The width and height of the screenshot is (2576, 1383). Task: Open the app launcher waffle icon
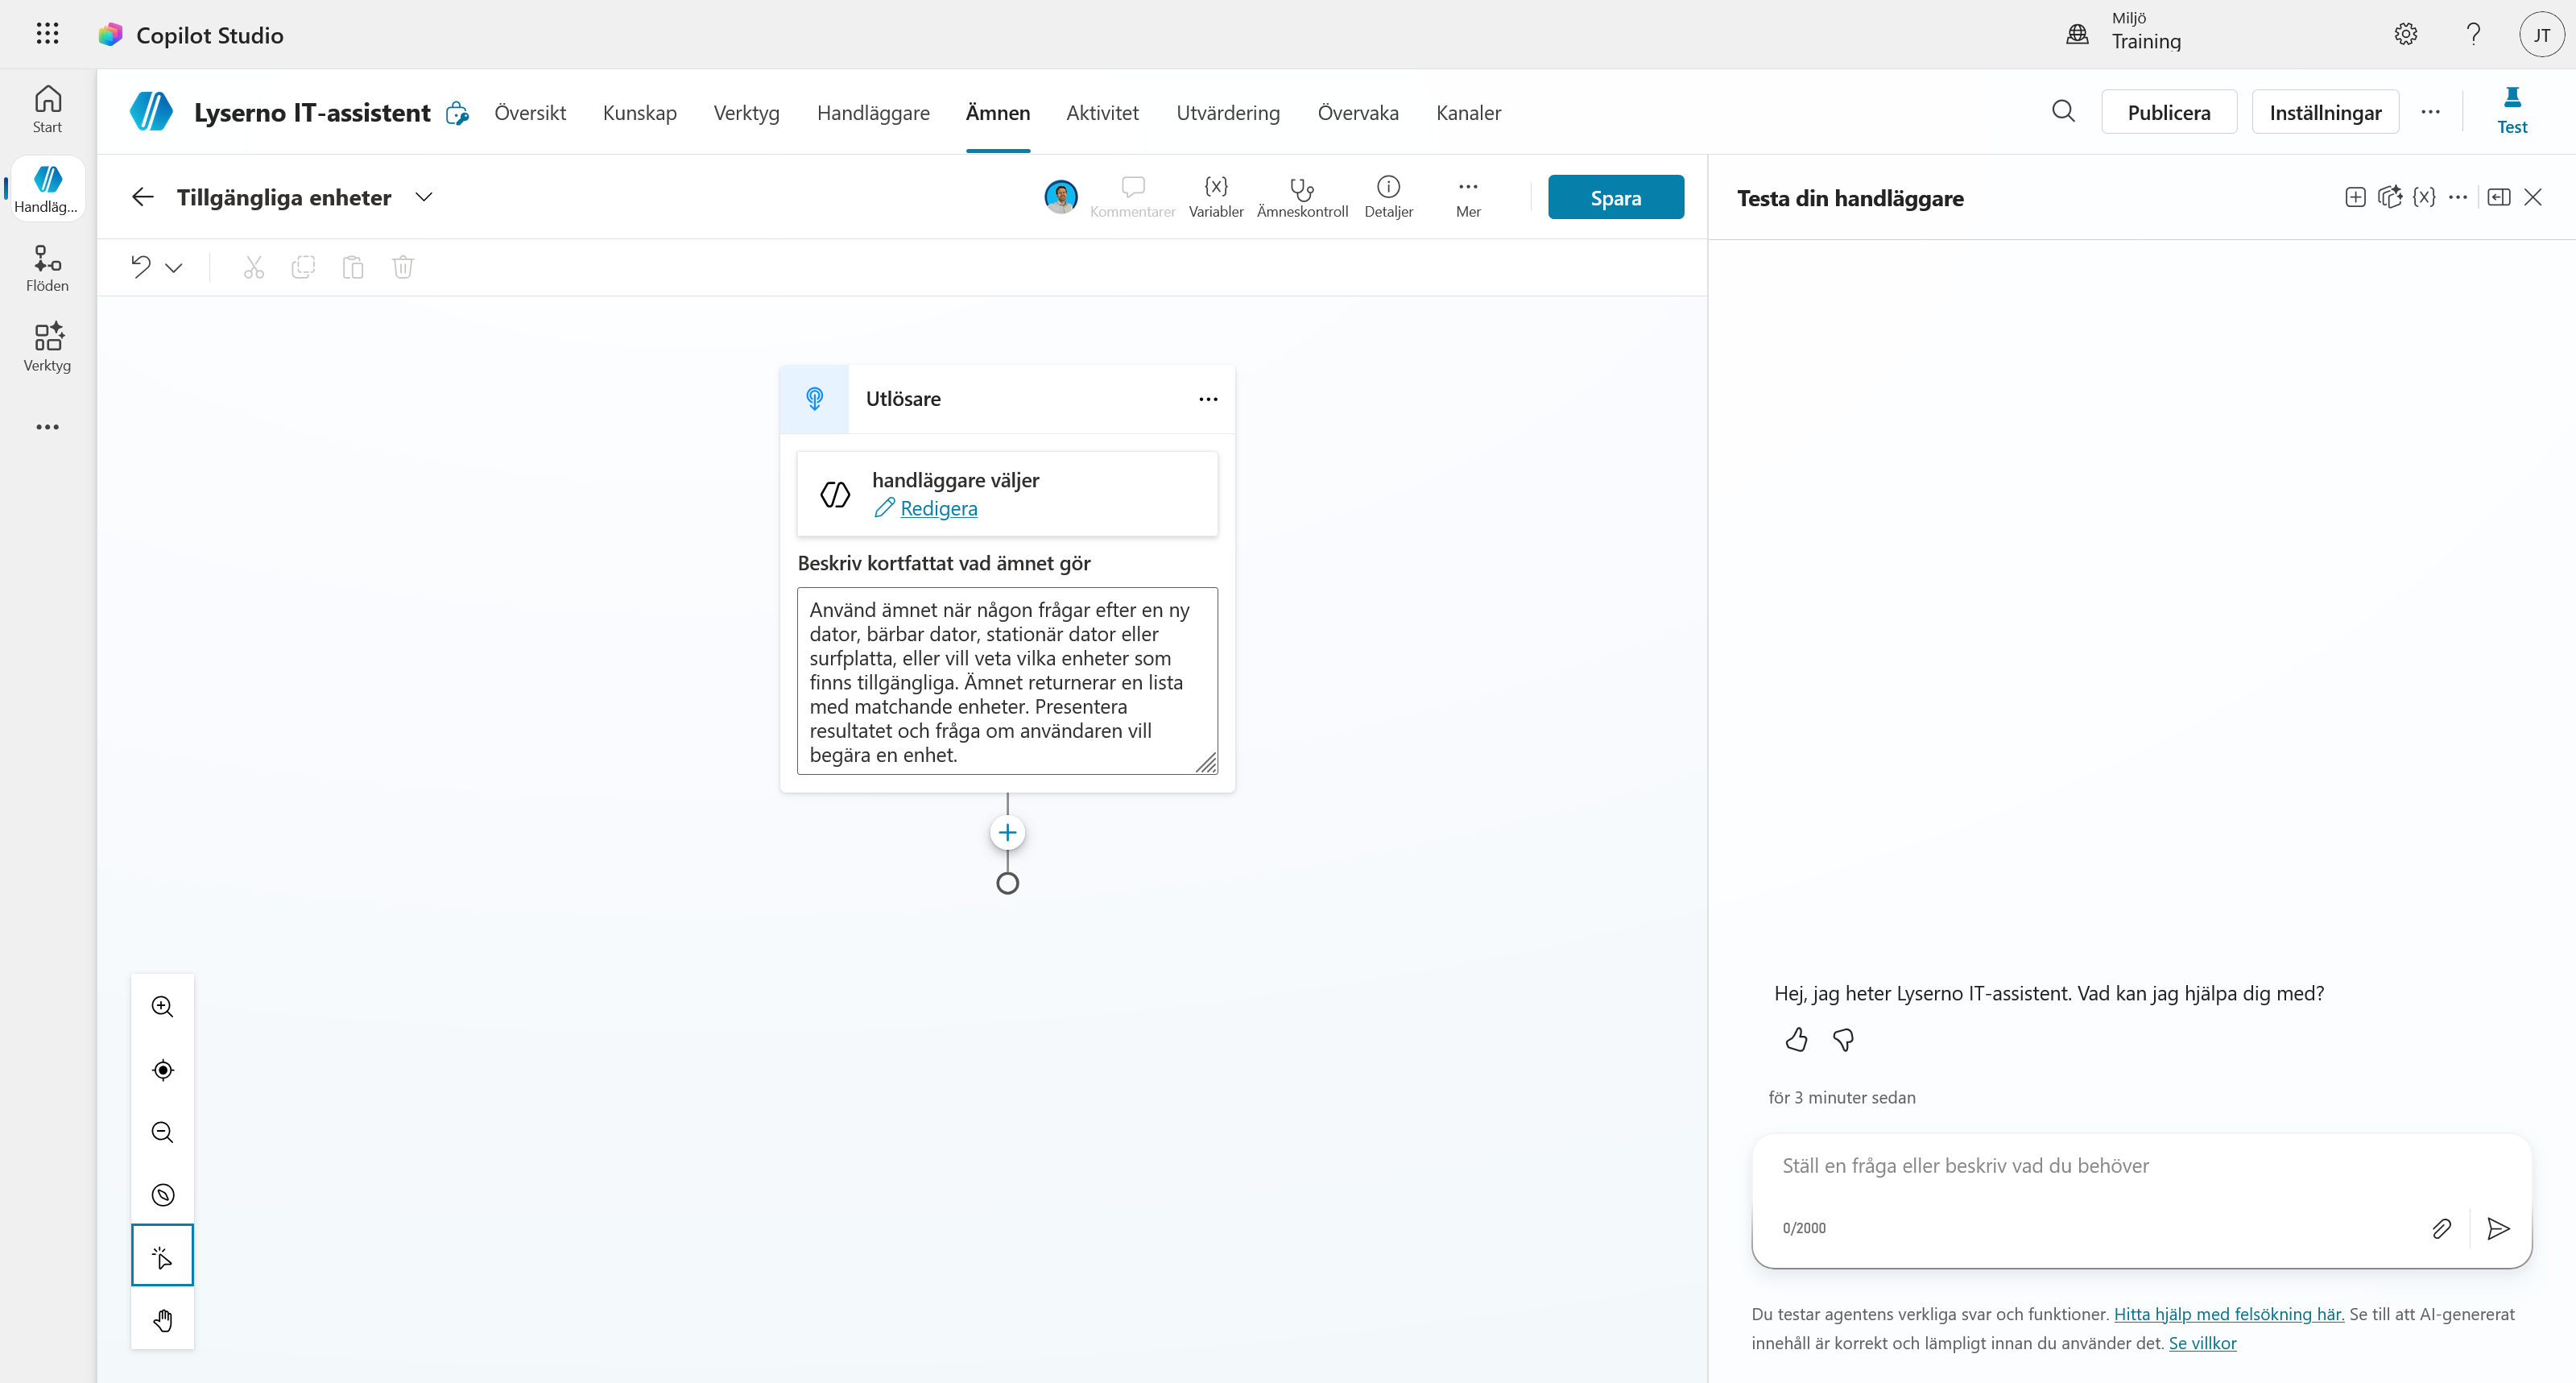coord(47,34)
